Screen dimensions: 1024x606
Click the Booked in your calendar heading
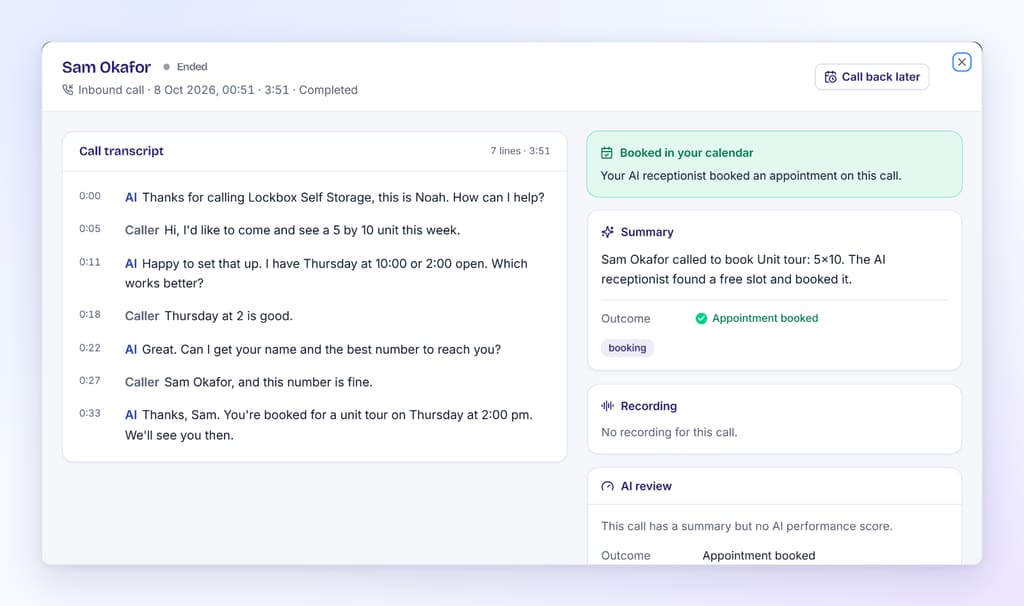point(686,153)
